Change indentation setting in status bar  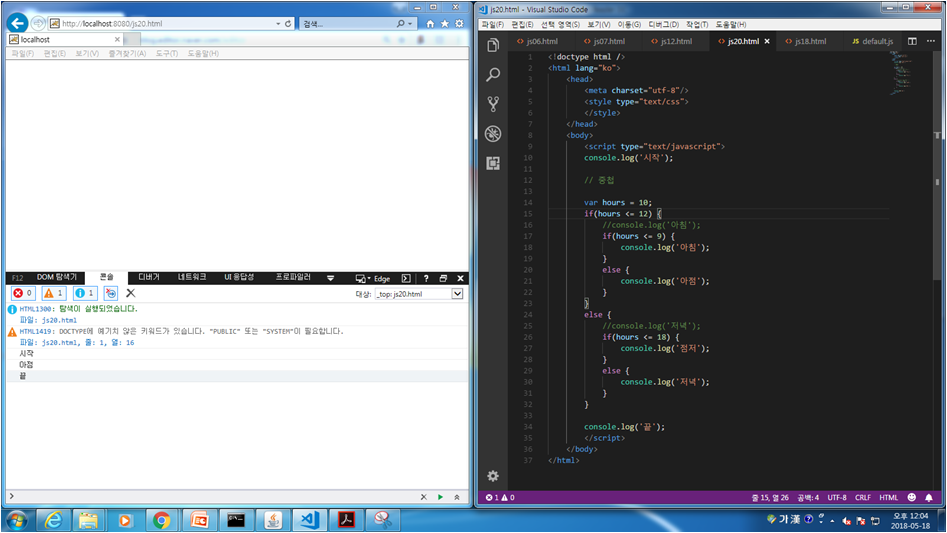point(808,497)
